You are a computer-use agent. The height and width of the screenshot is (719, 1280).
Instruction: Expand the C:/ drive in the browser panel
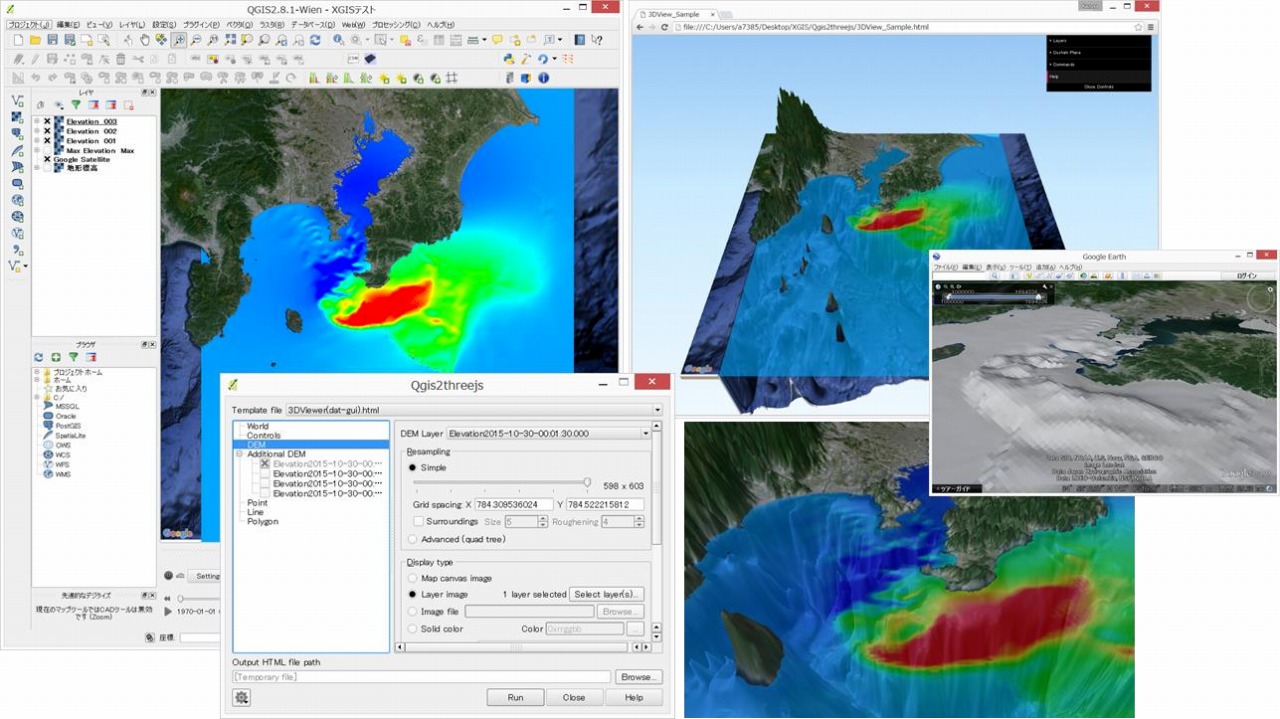37,398
